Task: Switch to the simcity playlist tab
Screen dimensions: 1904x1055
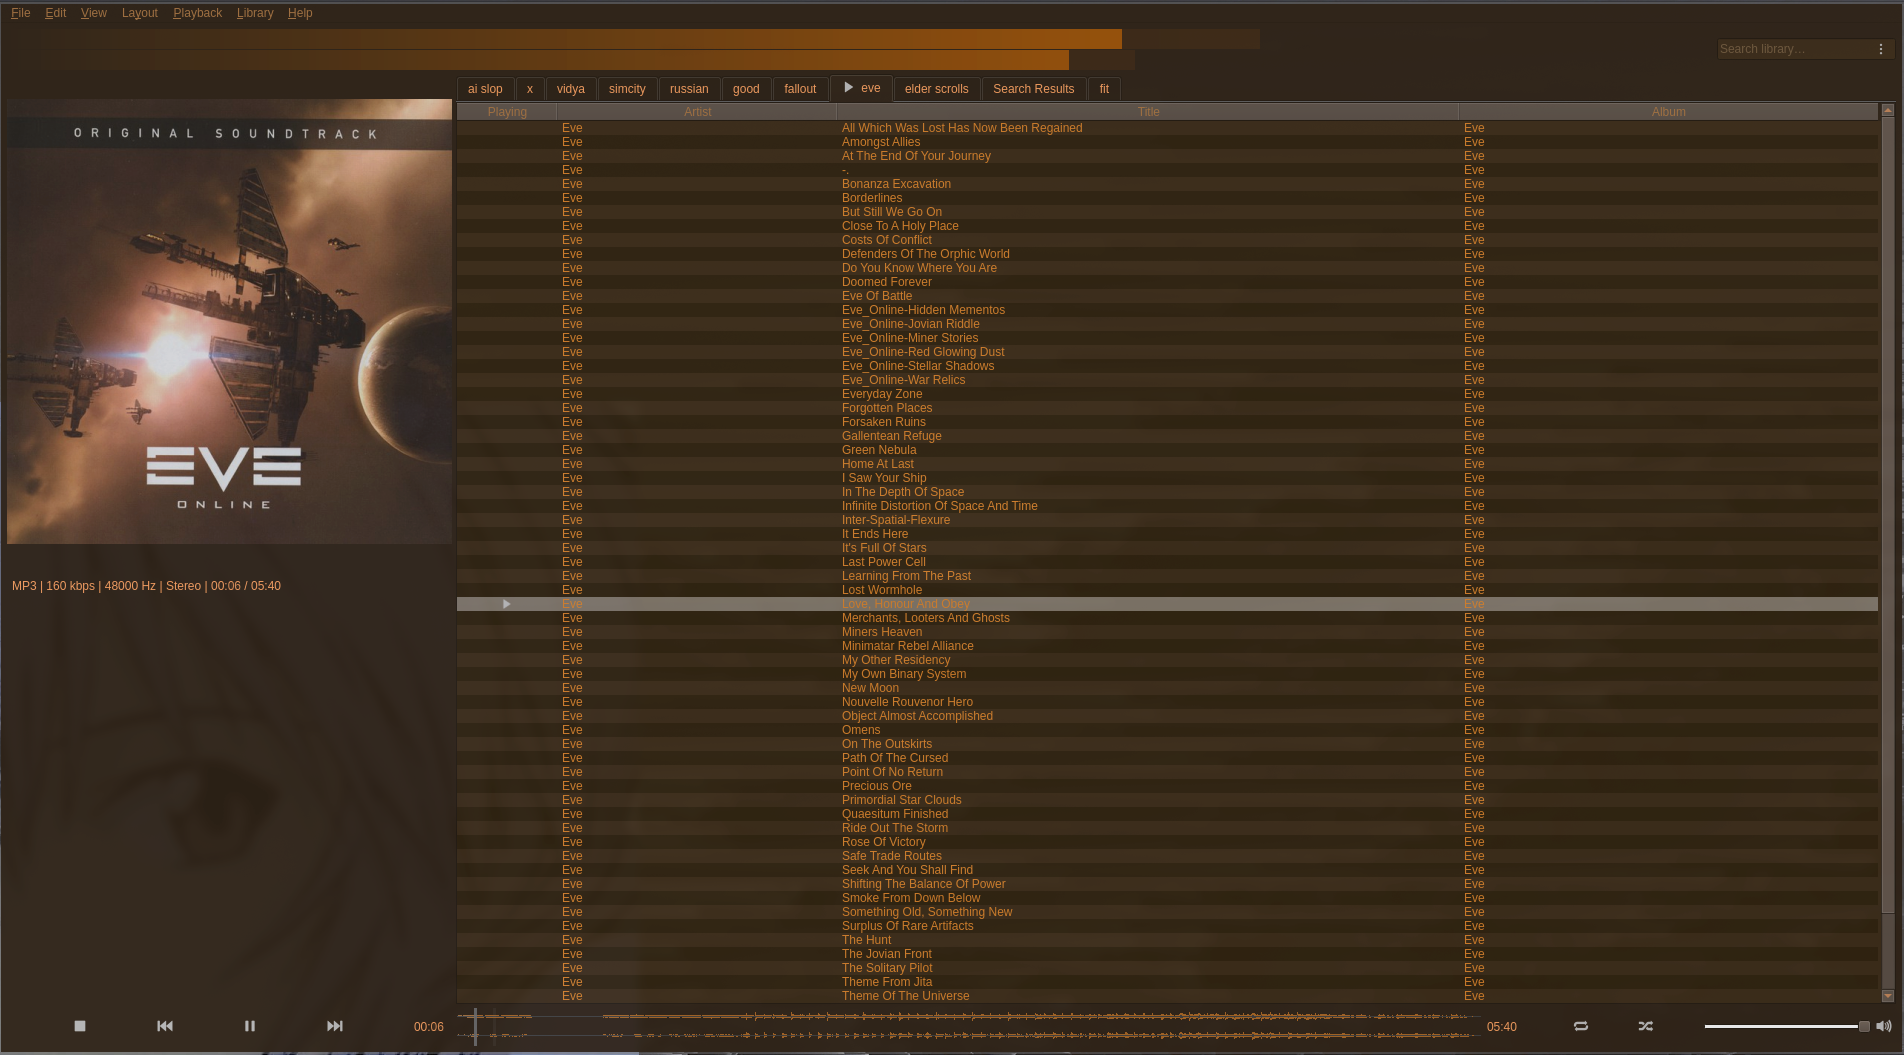Action: tap(628, 89)
